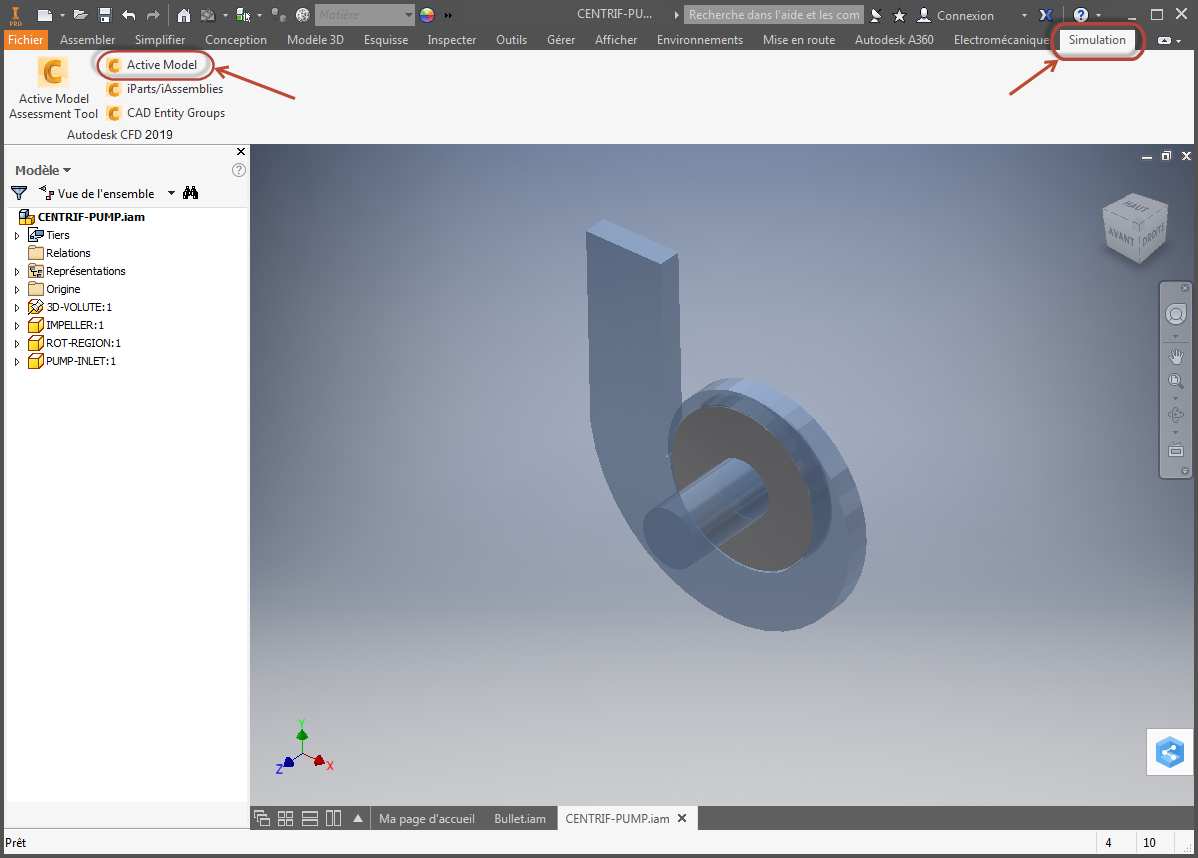Click the Favorites star icon

pyautogui.click(x=899, y=15)
